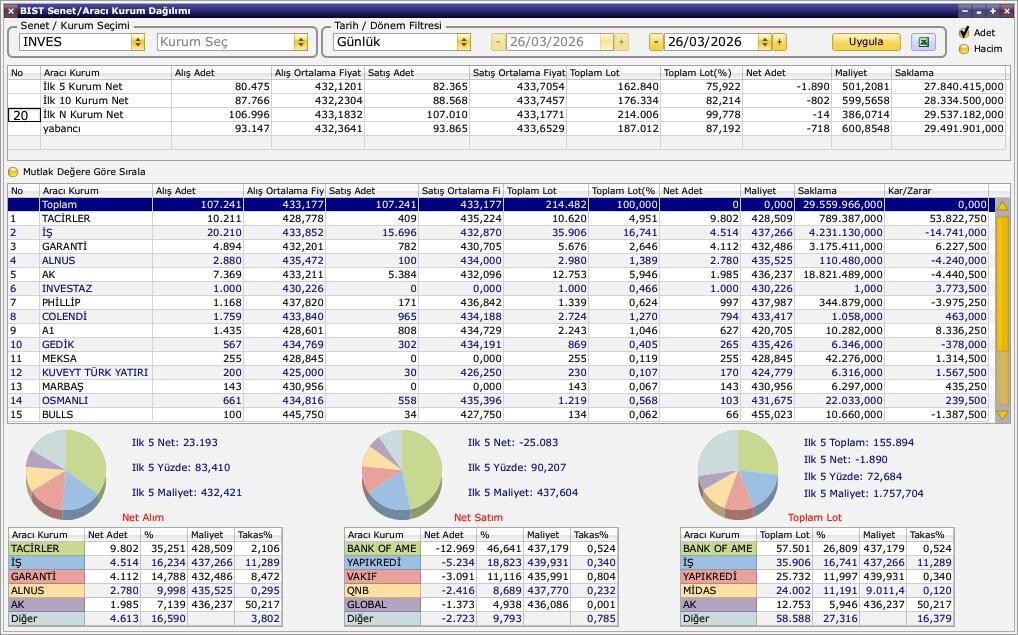The height and width of the screenshot is (635, 1018).
Task: Select the Hacim radio option
Action: point(964,48)
